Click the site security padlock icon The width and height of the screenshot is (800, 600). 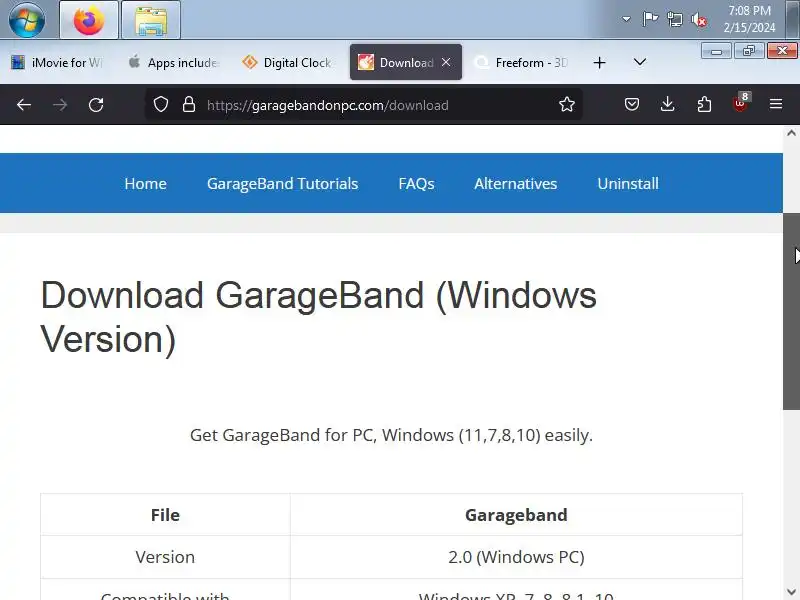tap(189, 105)
